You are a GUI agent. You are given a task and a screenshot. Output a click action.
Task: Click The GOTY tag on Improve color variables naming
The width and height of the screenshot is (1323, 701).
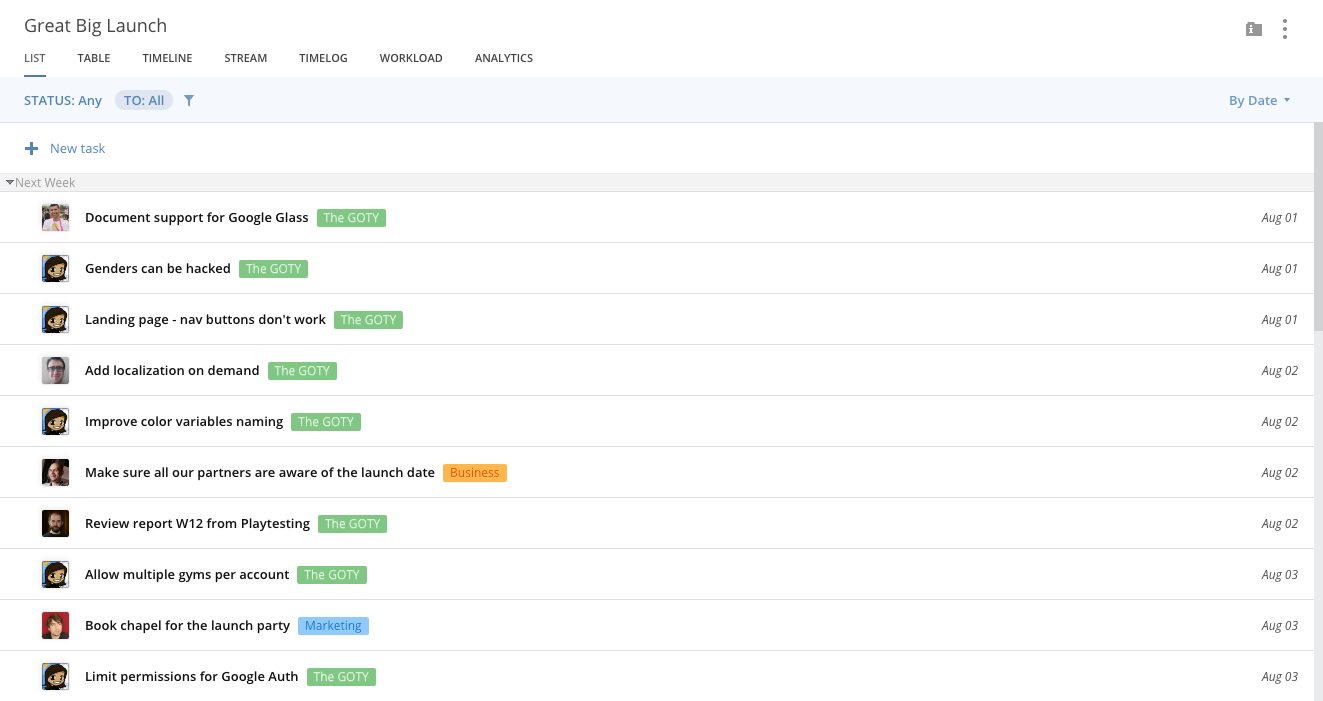[x=326, y=421]
